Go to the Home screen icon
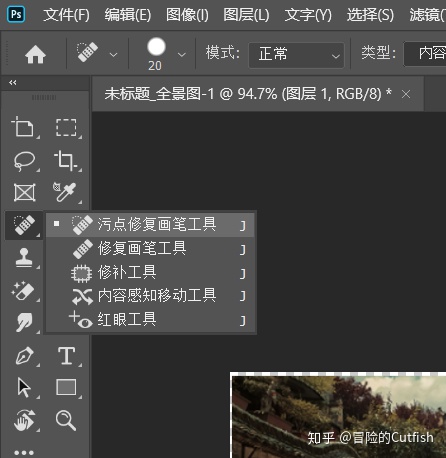446x458 pixels. 35,54
